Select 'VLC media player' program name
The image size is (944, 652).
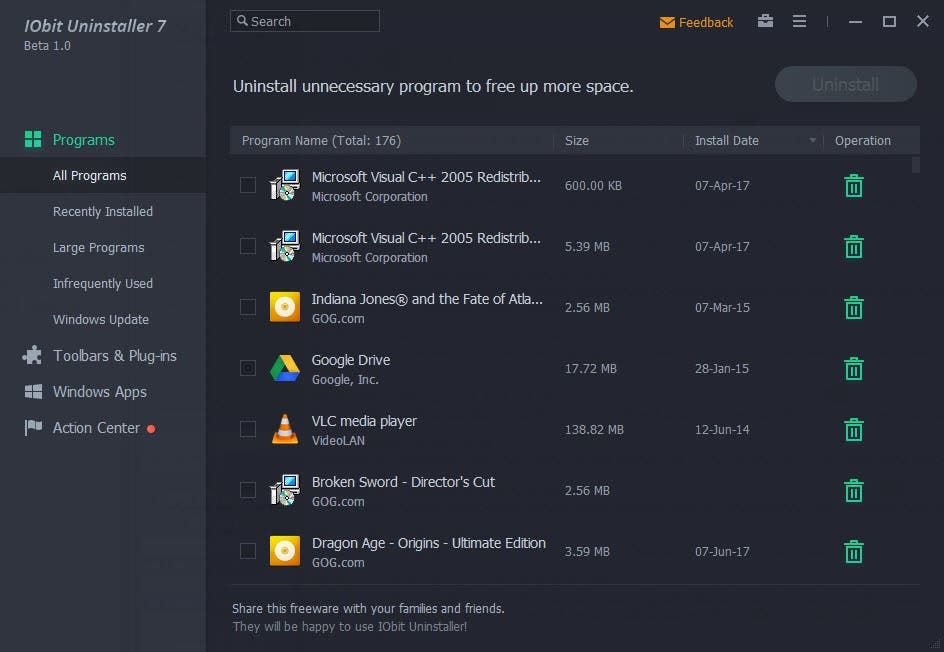click(x=364, y=421)
